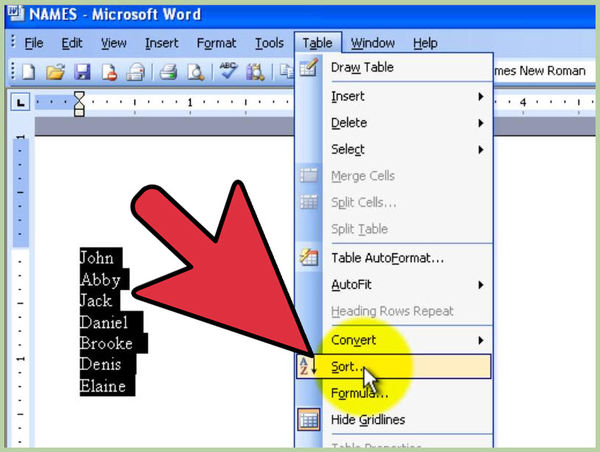Click the Print Preview magnifier icon
Screen dimensions: 600x452
point(196,72)
